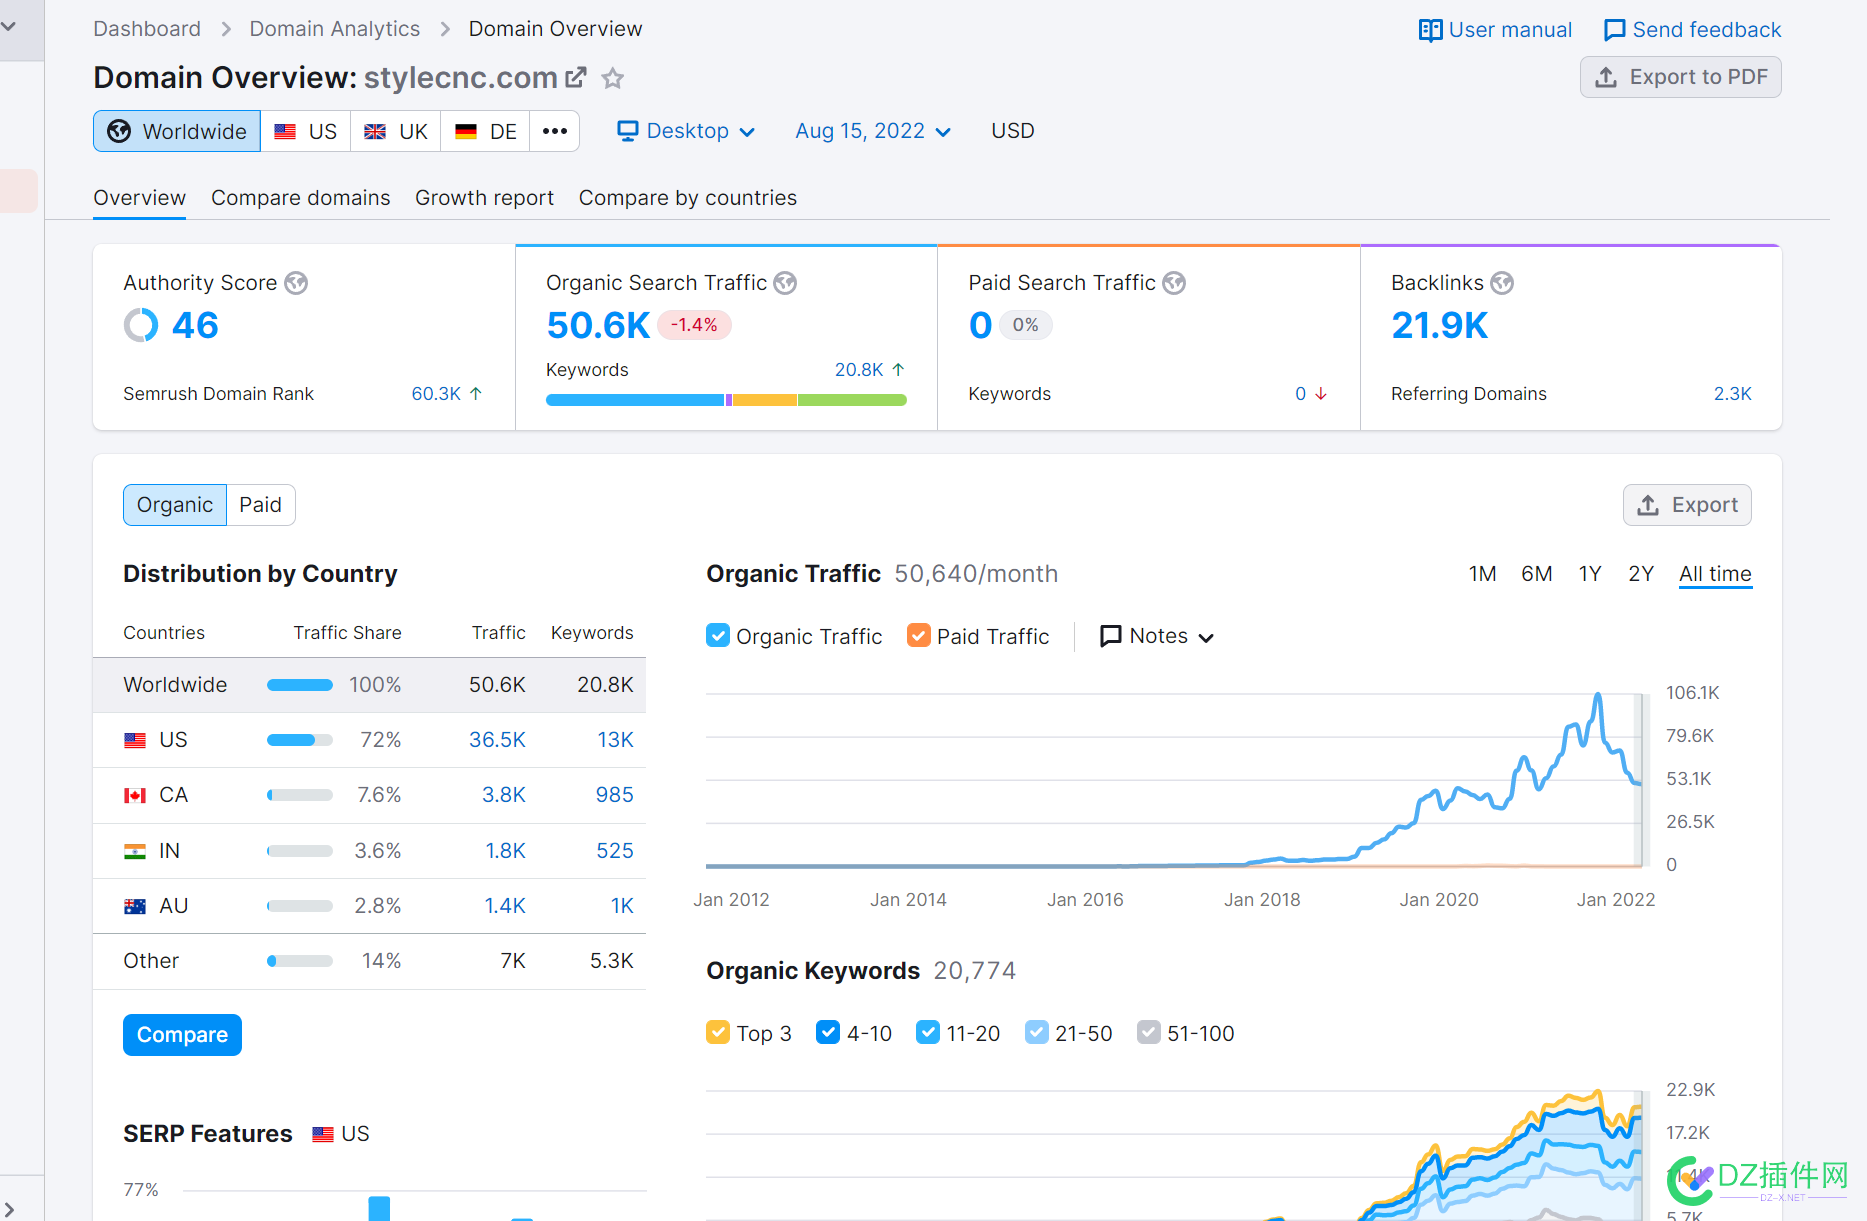
Task: Open the Compare domains tab
Action: pos(301,198)
